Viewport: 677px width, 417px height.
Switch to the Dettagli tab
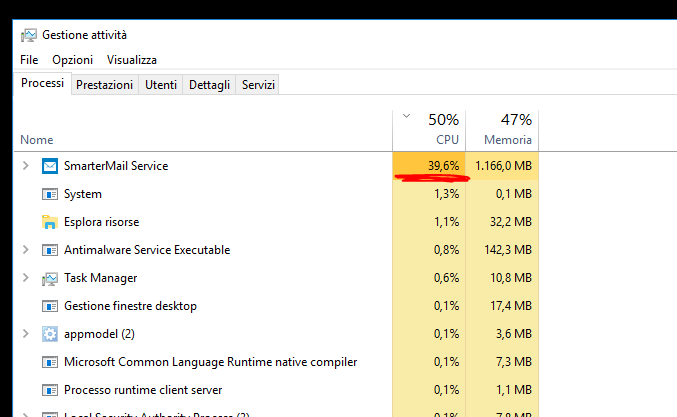[209, 85]
